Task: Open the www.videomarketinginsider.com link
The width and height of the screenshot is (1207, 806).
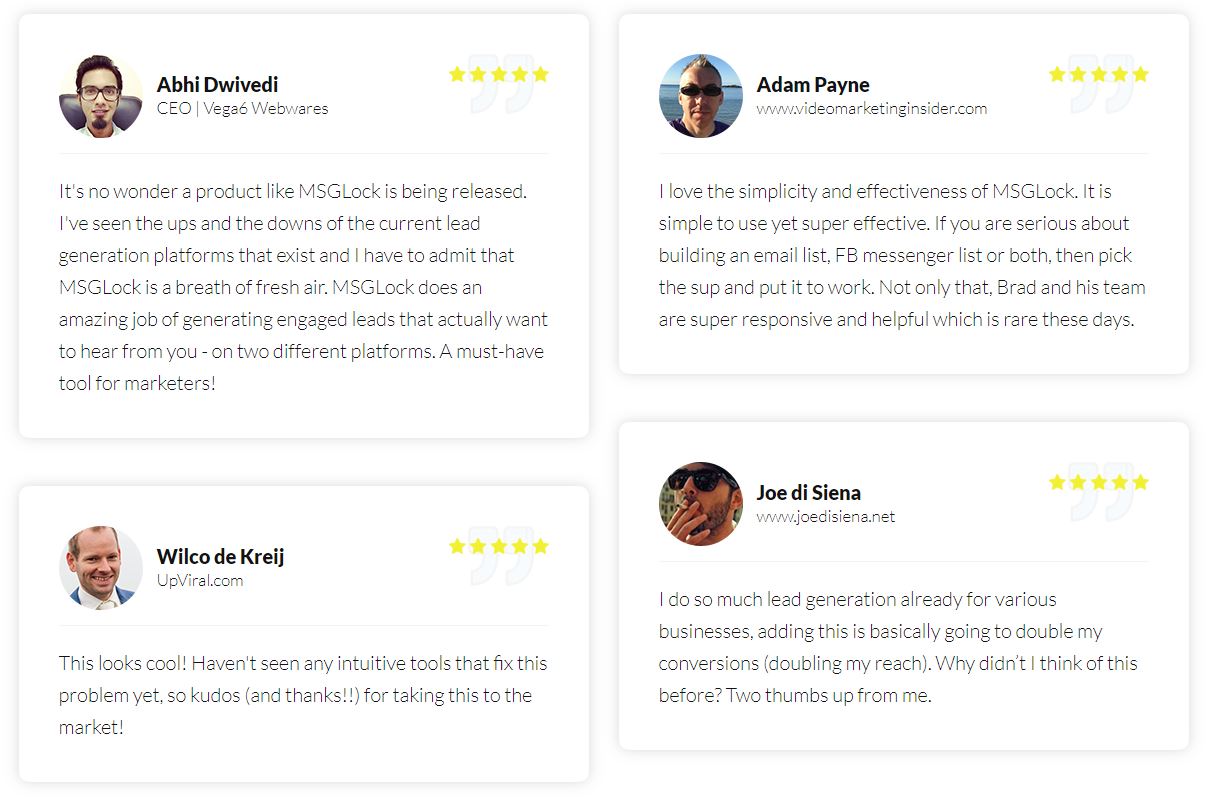Action: 872,109
